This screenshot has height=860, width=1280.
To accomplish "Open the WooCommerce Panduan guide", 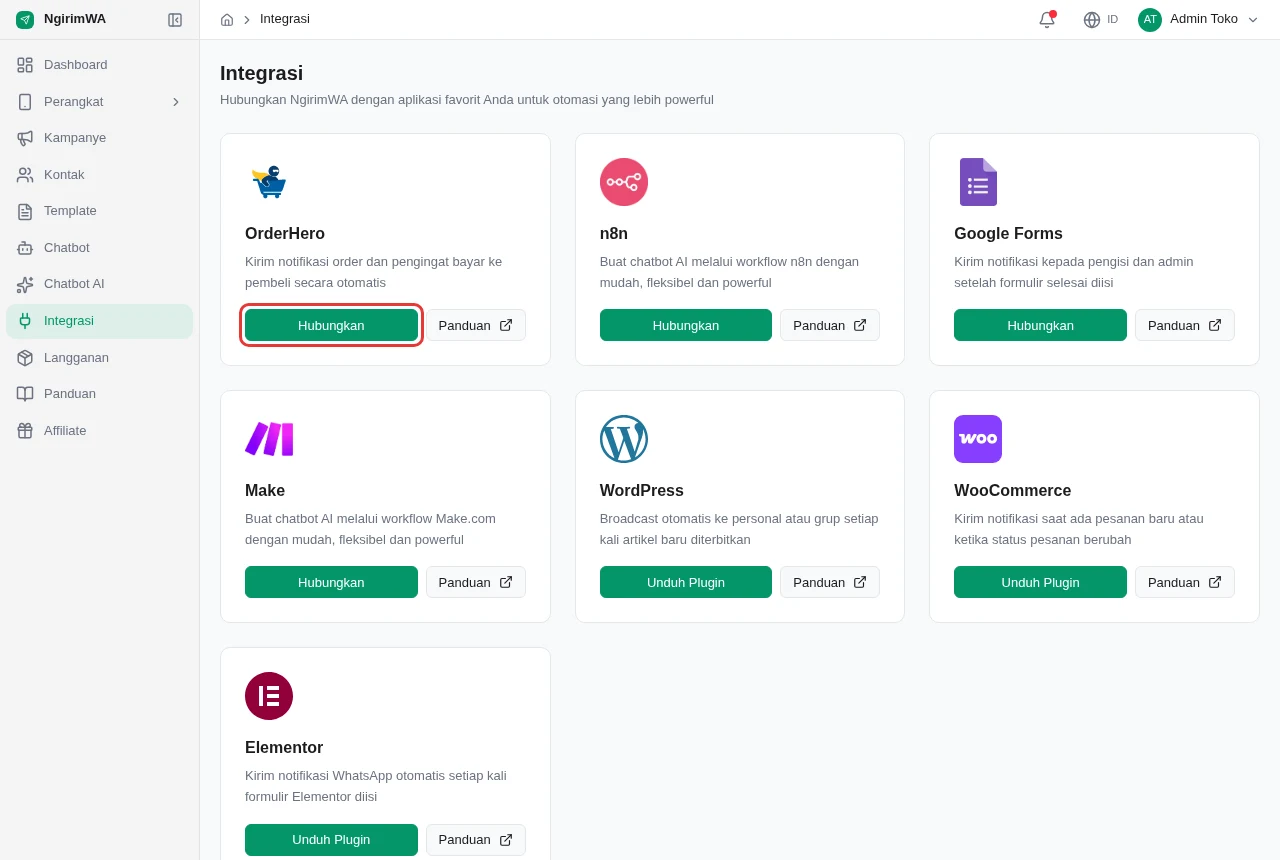I will (x=1185, y=582).
